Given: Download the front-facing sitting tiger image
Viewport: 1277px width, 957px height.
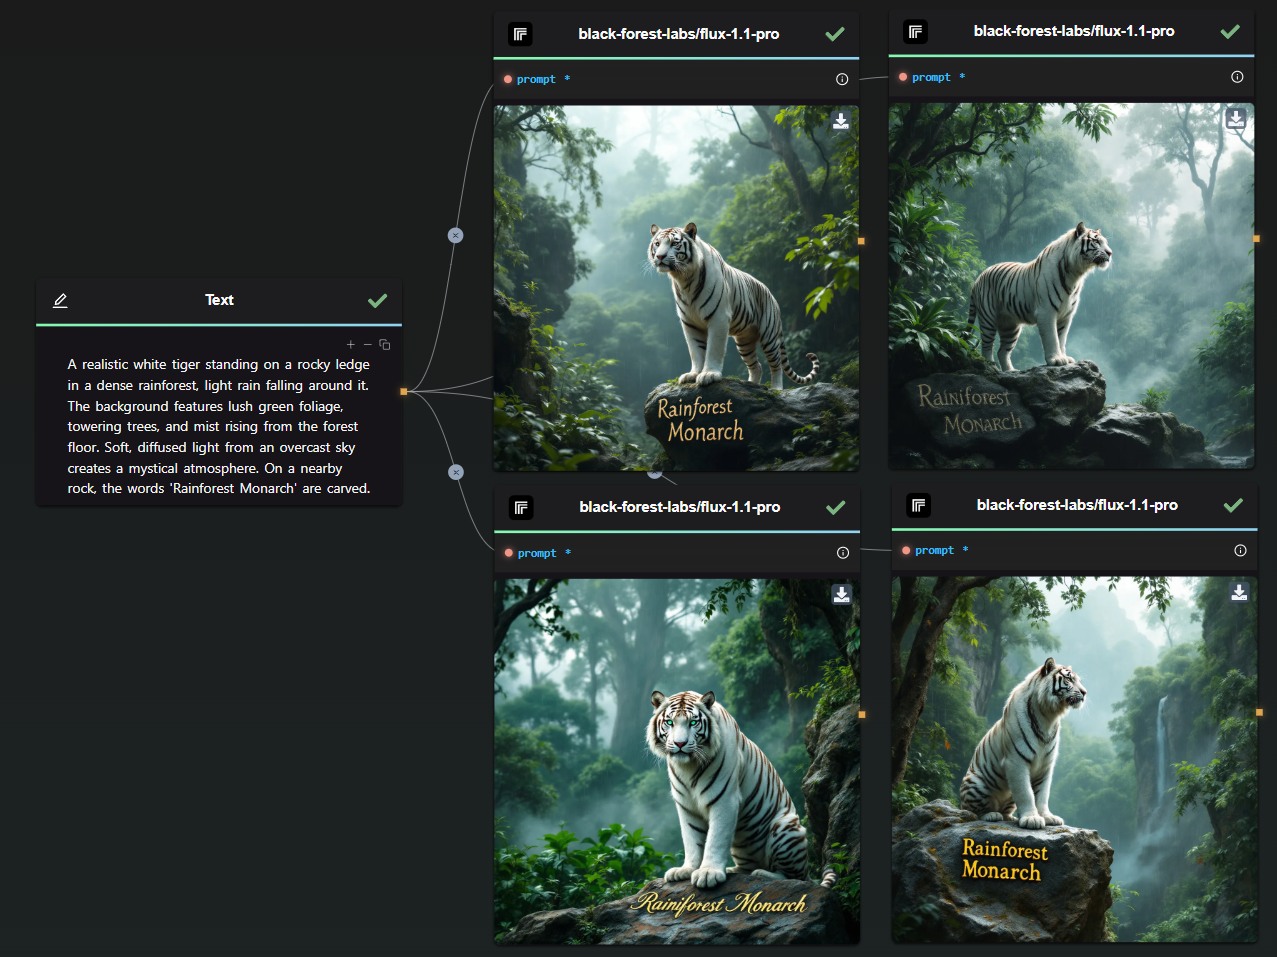Looking at the screenshot, I should 842,594.
